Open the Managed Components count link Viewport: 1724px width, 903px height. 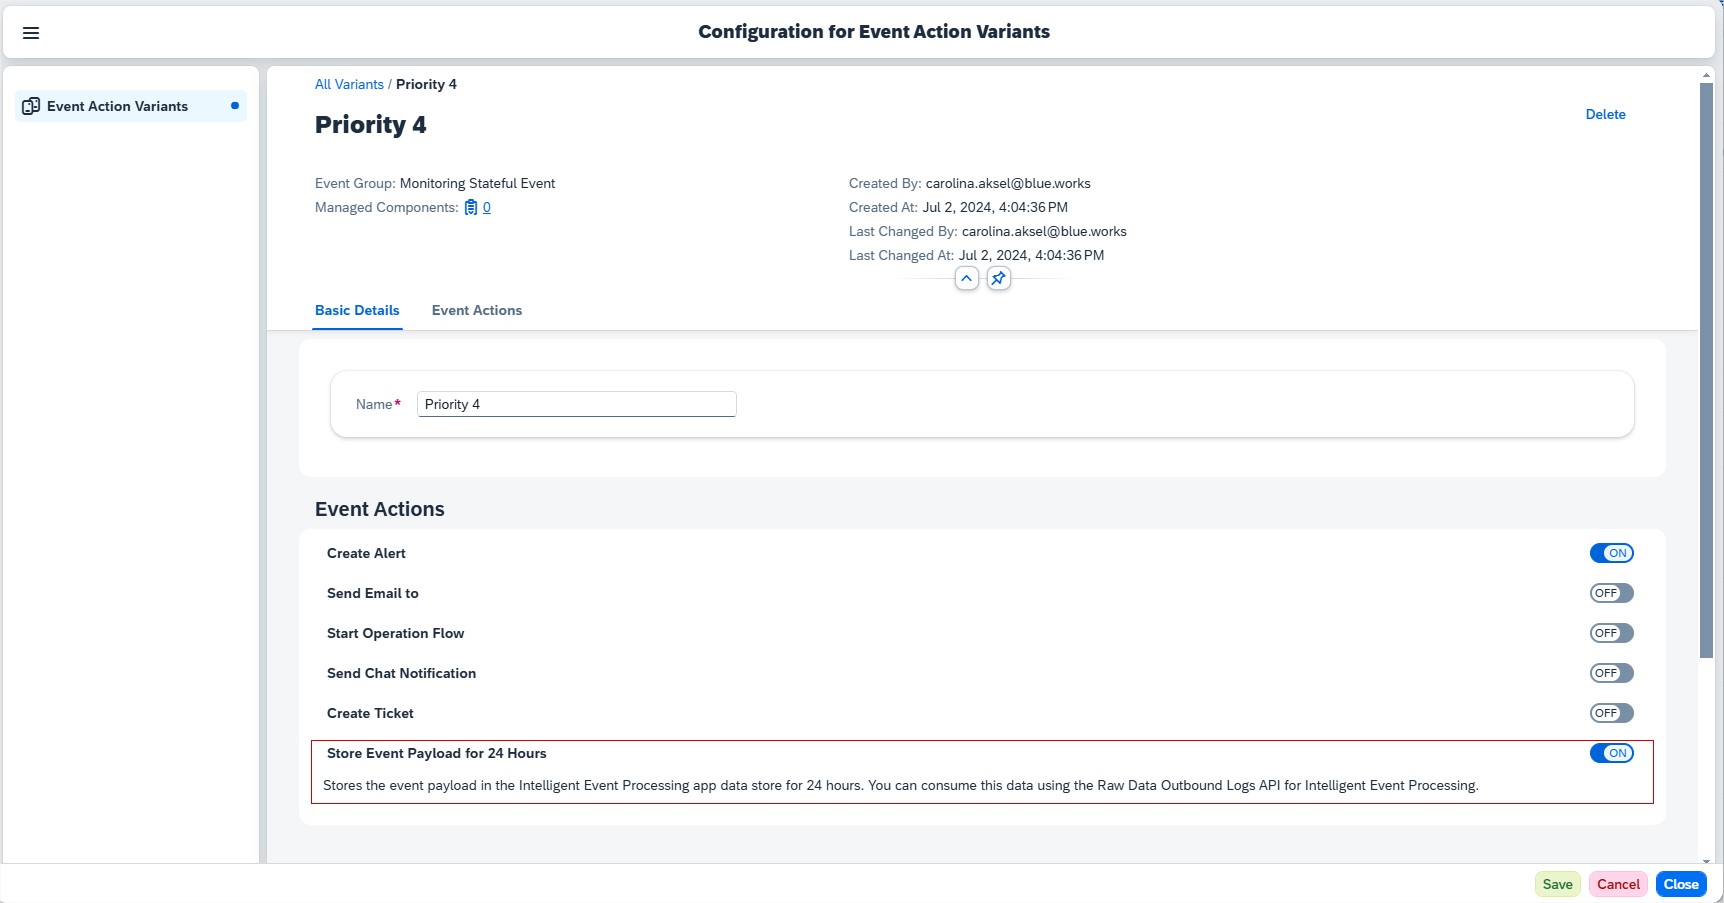[487, 208]
